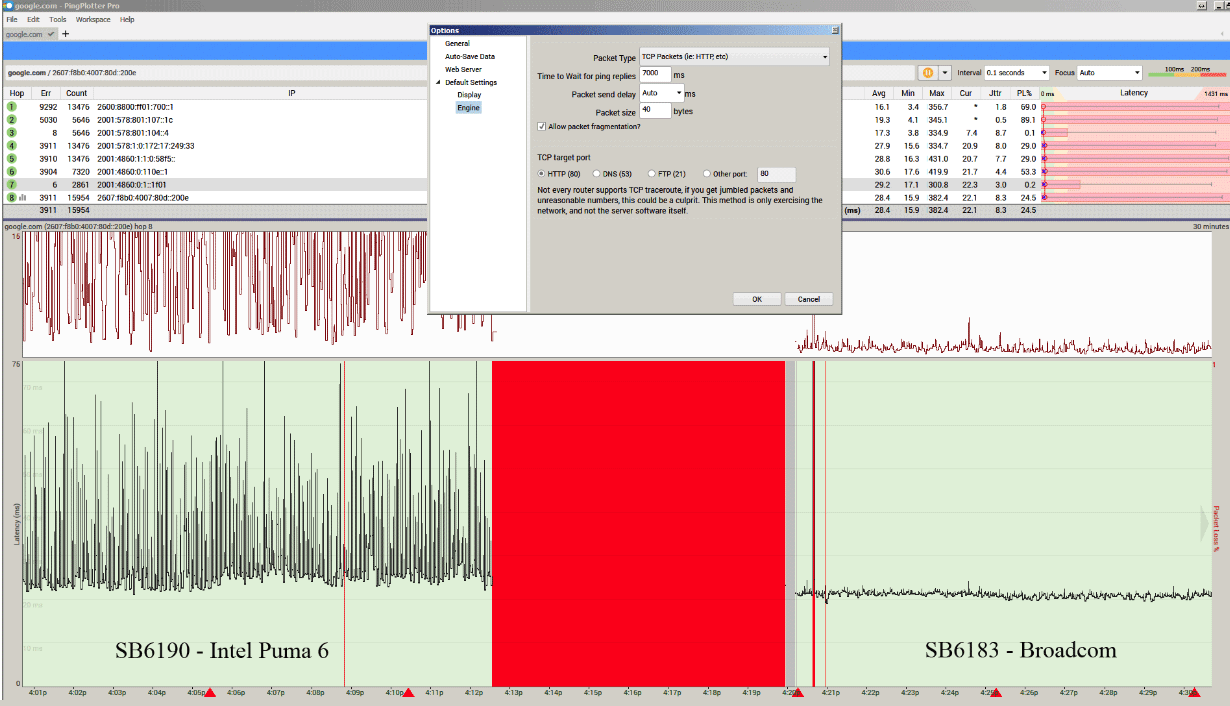Click the red warning triangle near 4:10p
Viewport: 1230px width, 706px height.
click(408, 692)
